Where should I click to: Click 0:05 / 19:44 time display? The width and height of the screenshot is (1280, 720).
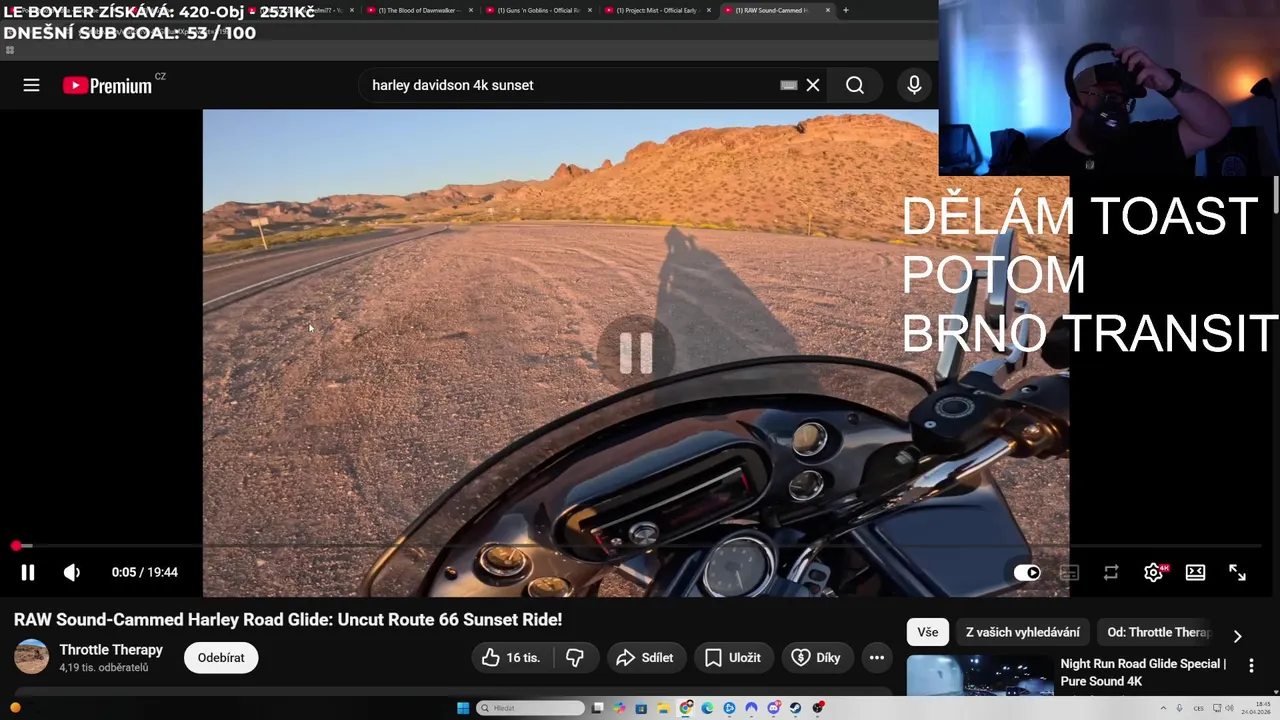(145, 572)
